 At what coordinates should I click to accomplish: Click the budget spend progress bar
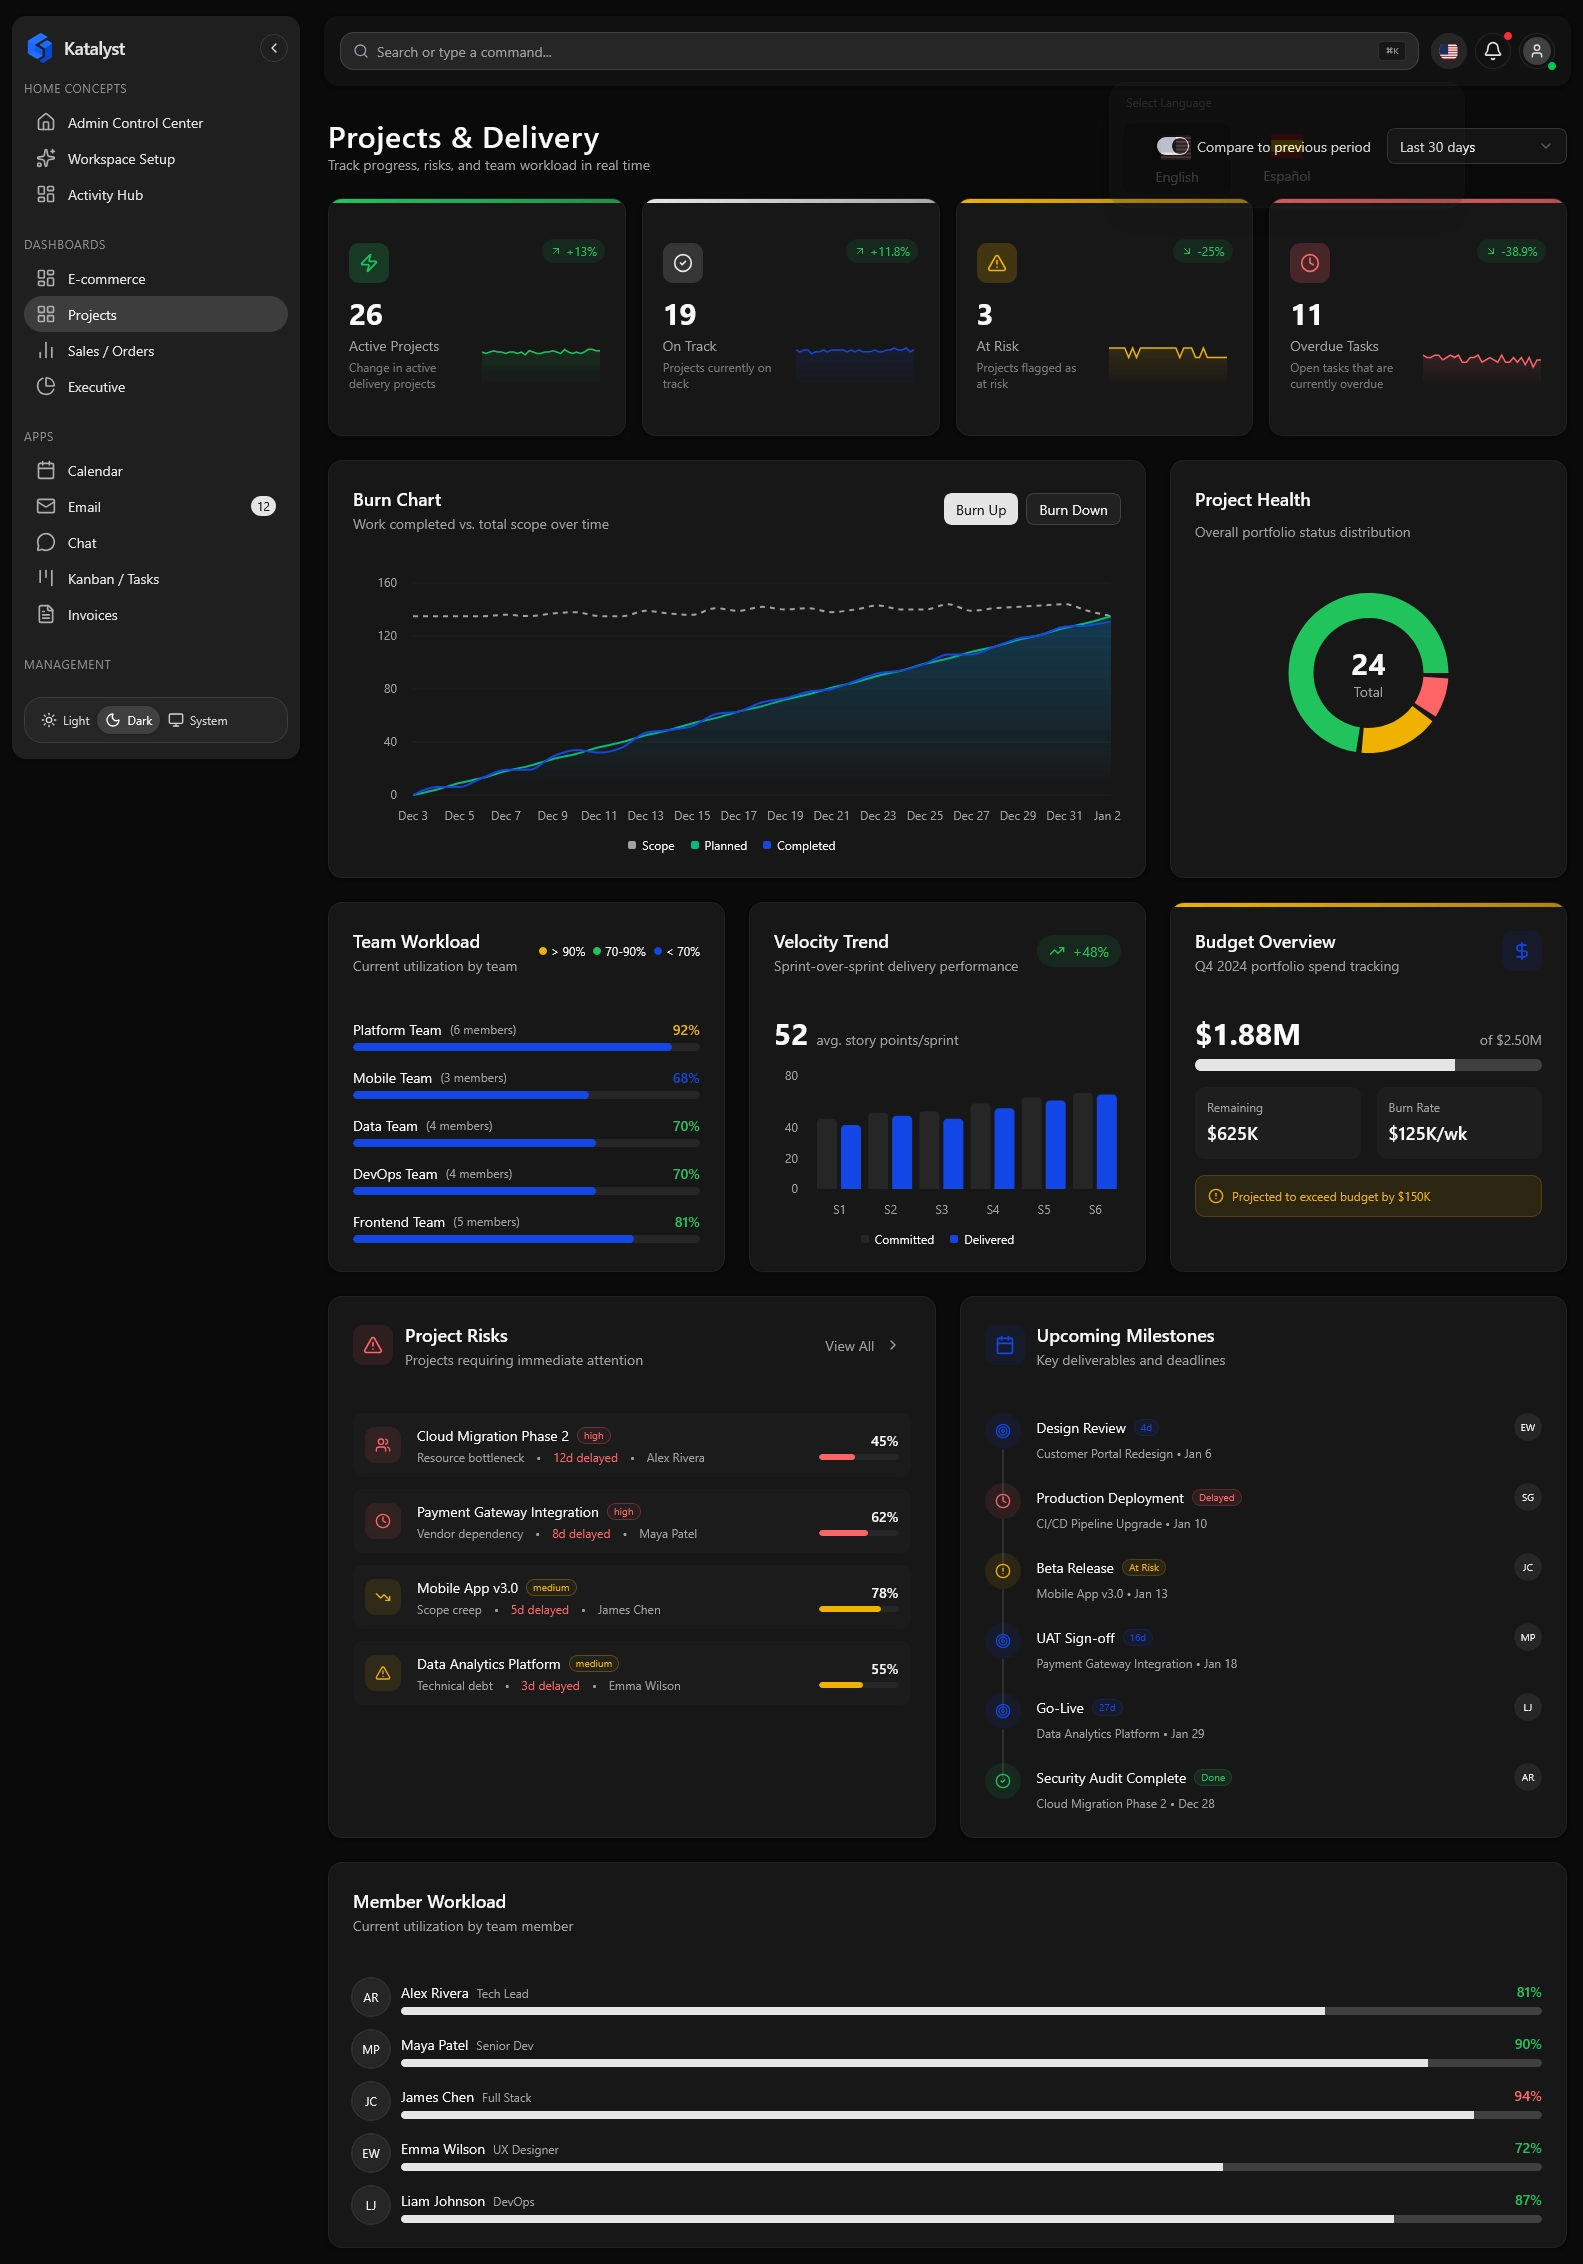[x=1367, y=1065]
